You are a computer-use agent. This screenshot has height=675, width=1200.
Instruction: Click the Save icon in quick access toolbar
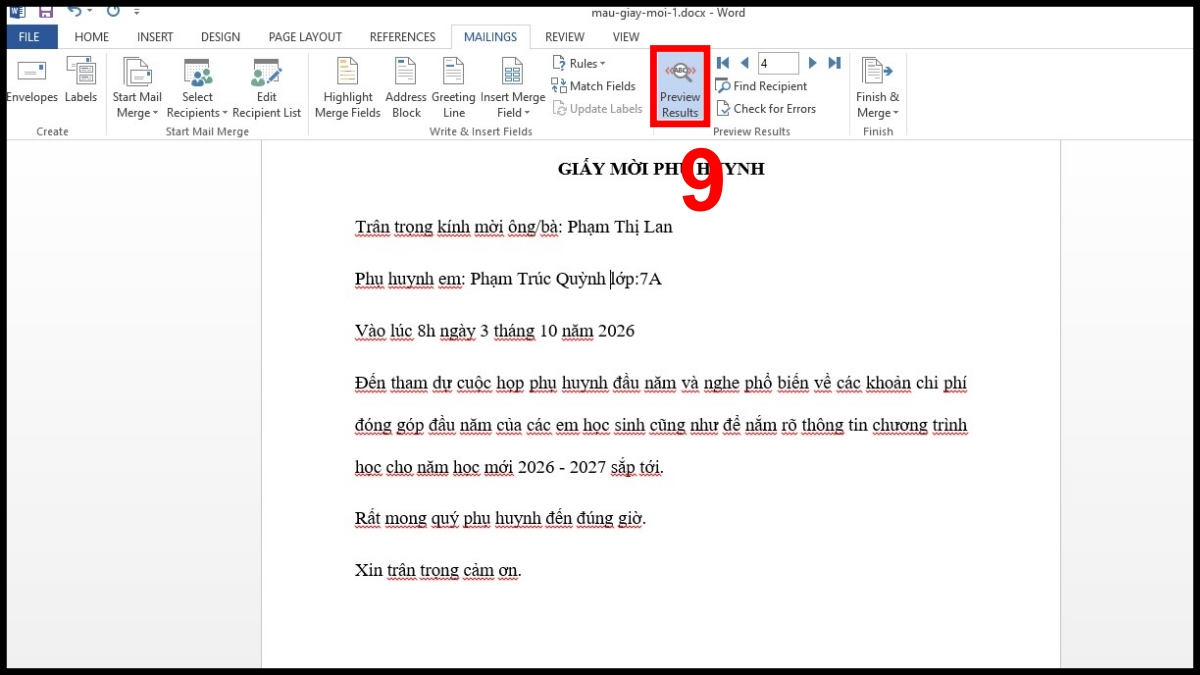coord(46,12)
